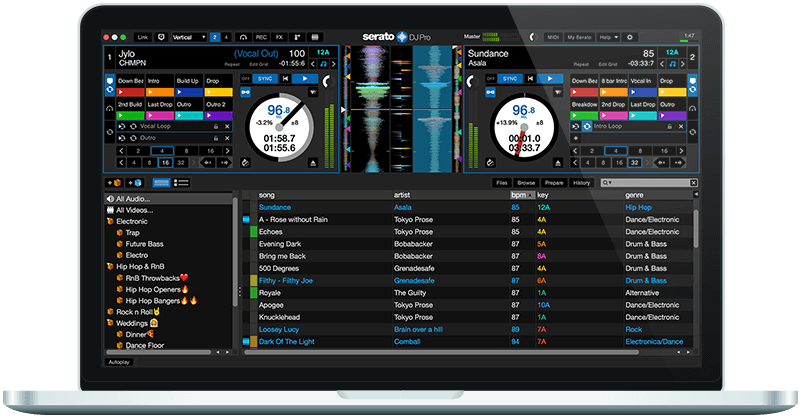Toggle SYNC on deck 2

510,79
